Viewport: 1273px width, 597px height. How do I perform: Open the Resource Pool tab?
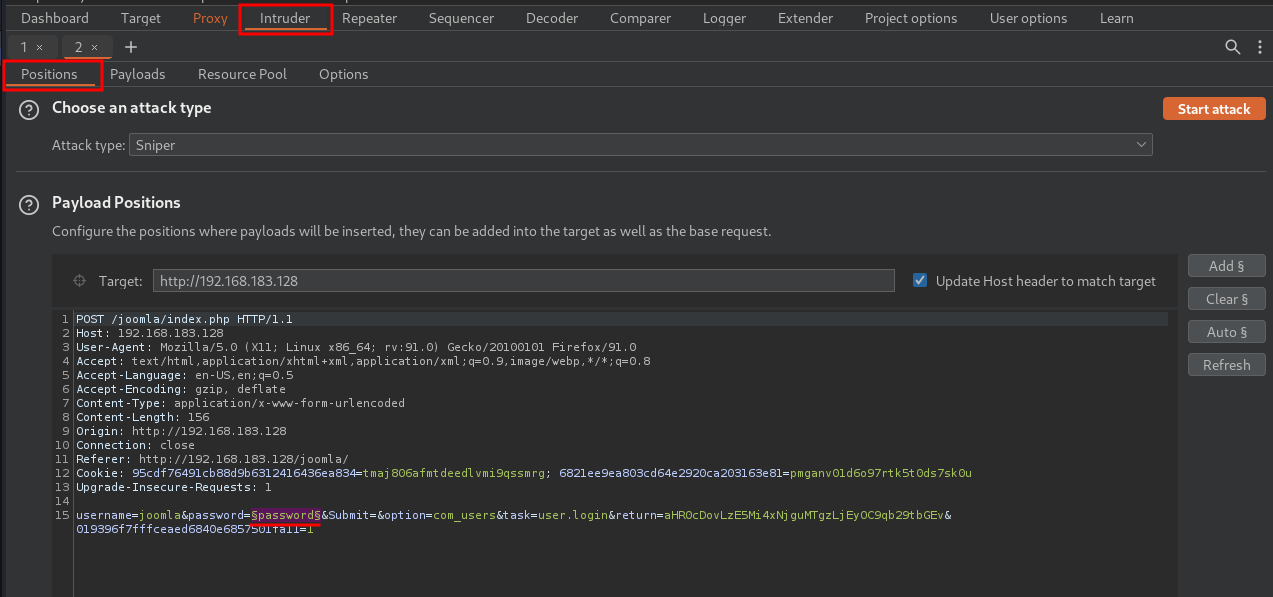[242, 74]
